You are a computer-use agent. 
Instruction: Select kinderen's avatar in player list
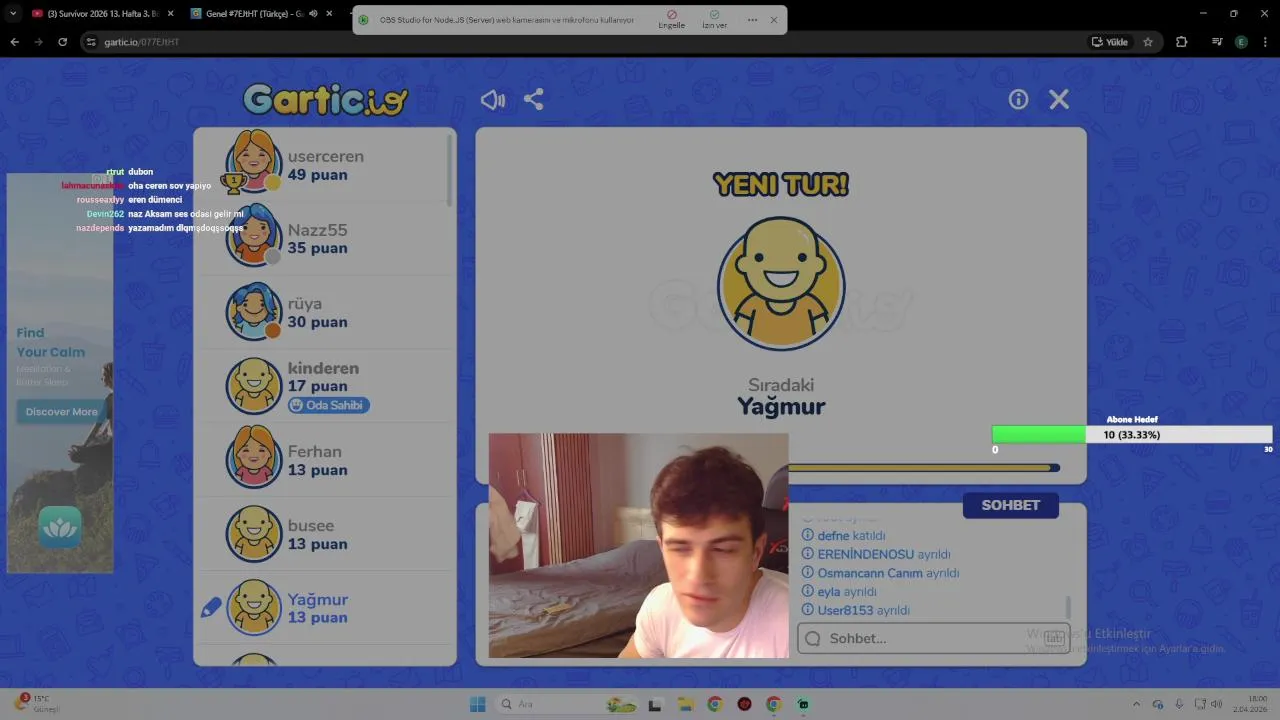click(253, 385)
